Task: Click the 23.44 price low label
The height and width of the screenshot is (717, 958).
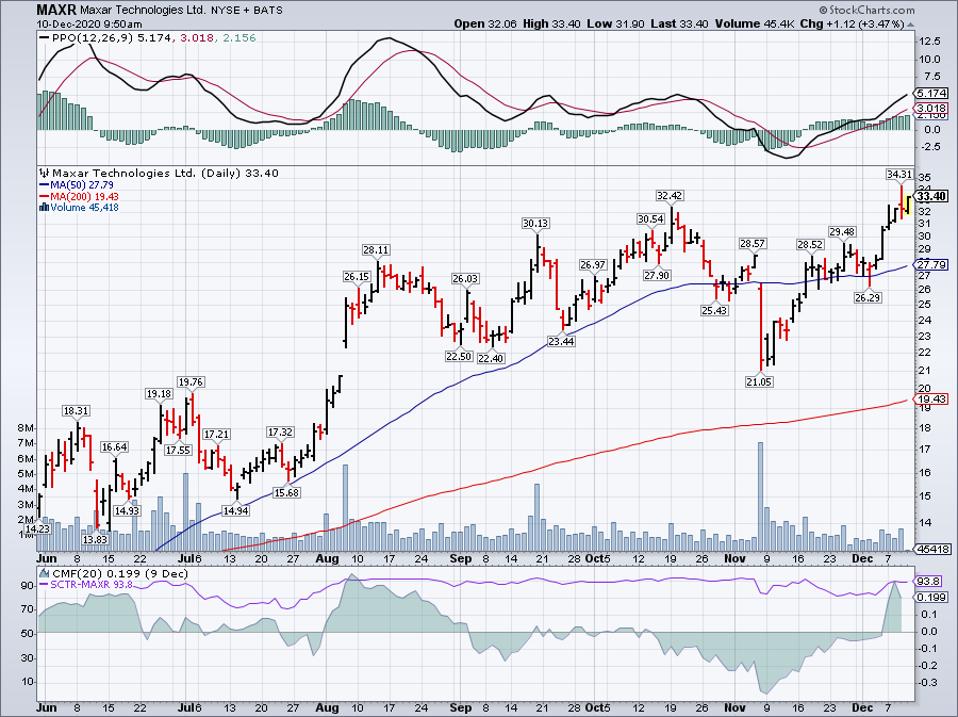Action: coord(561,341)
